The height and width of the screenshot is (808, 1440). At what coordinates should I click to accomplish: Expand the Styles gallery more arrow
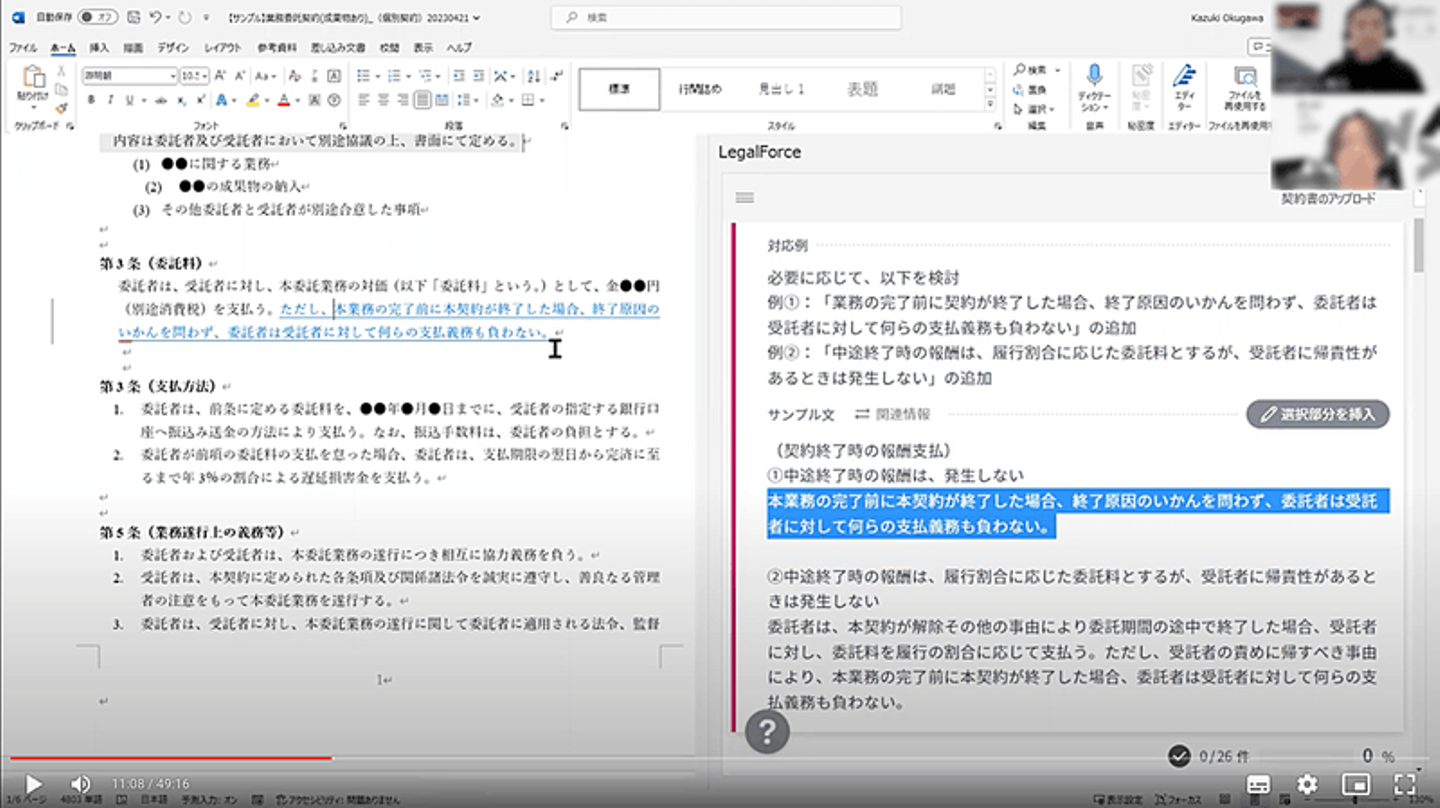pos(990,103)
